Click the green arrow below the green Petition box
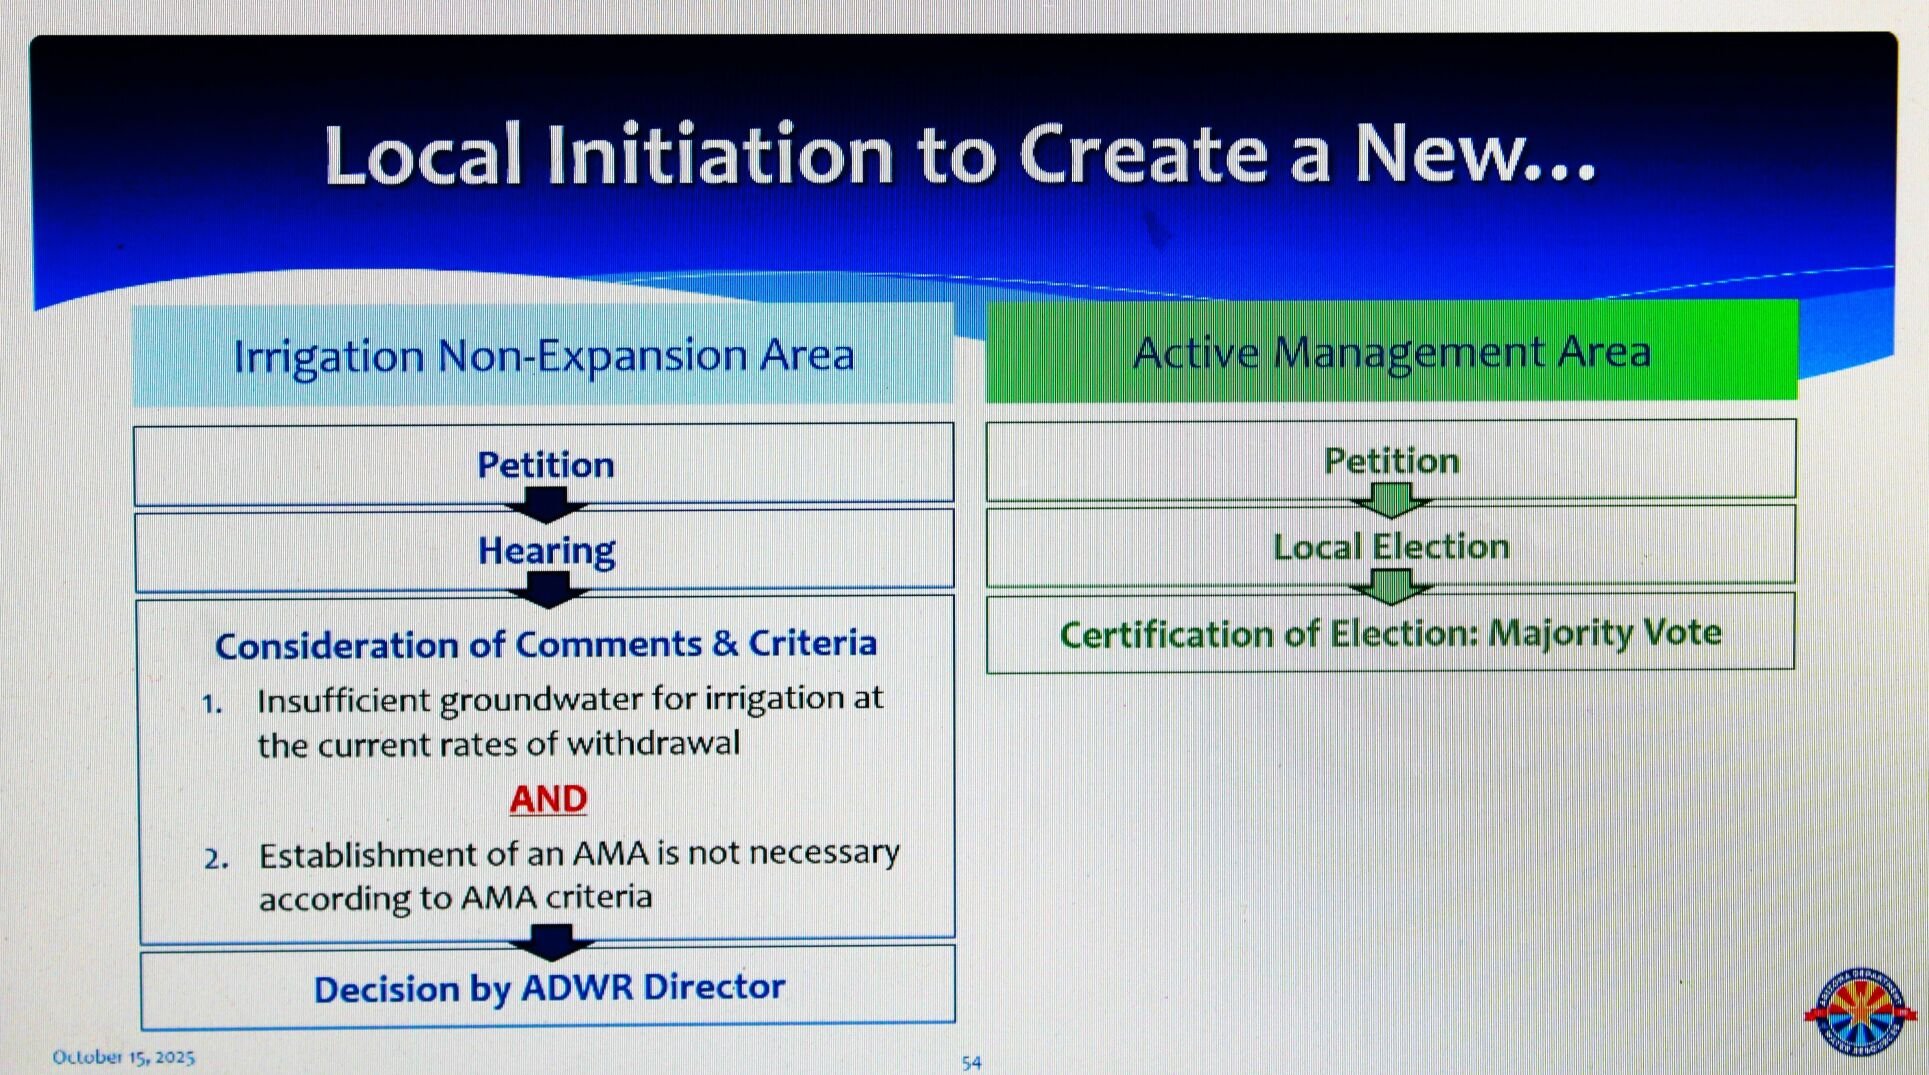The width and height of the screenshot is (1929, 1075). click(x=1390, y=500)
